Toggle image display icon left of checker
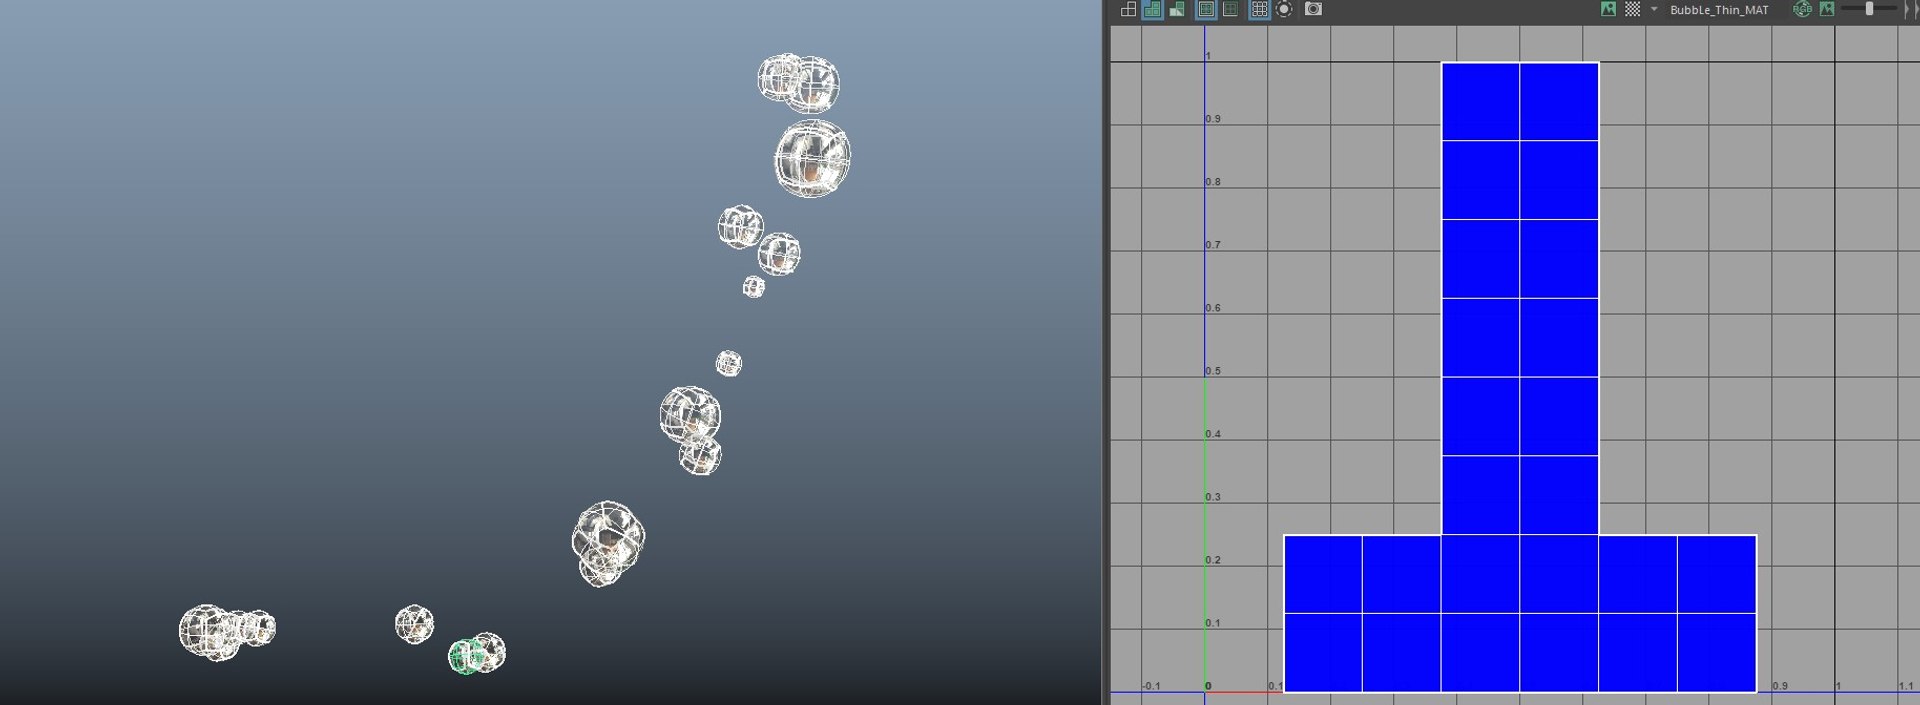Viewport: 1920px width, 705px height. [1608, 9]
